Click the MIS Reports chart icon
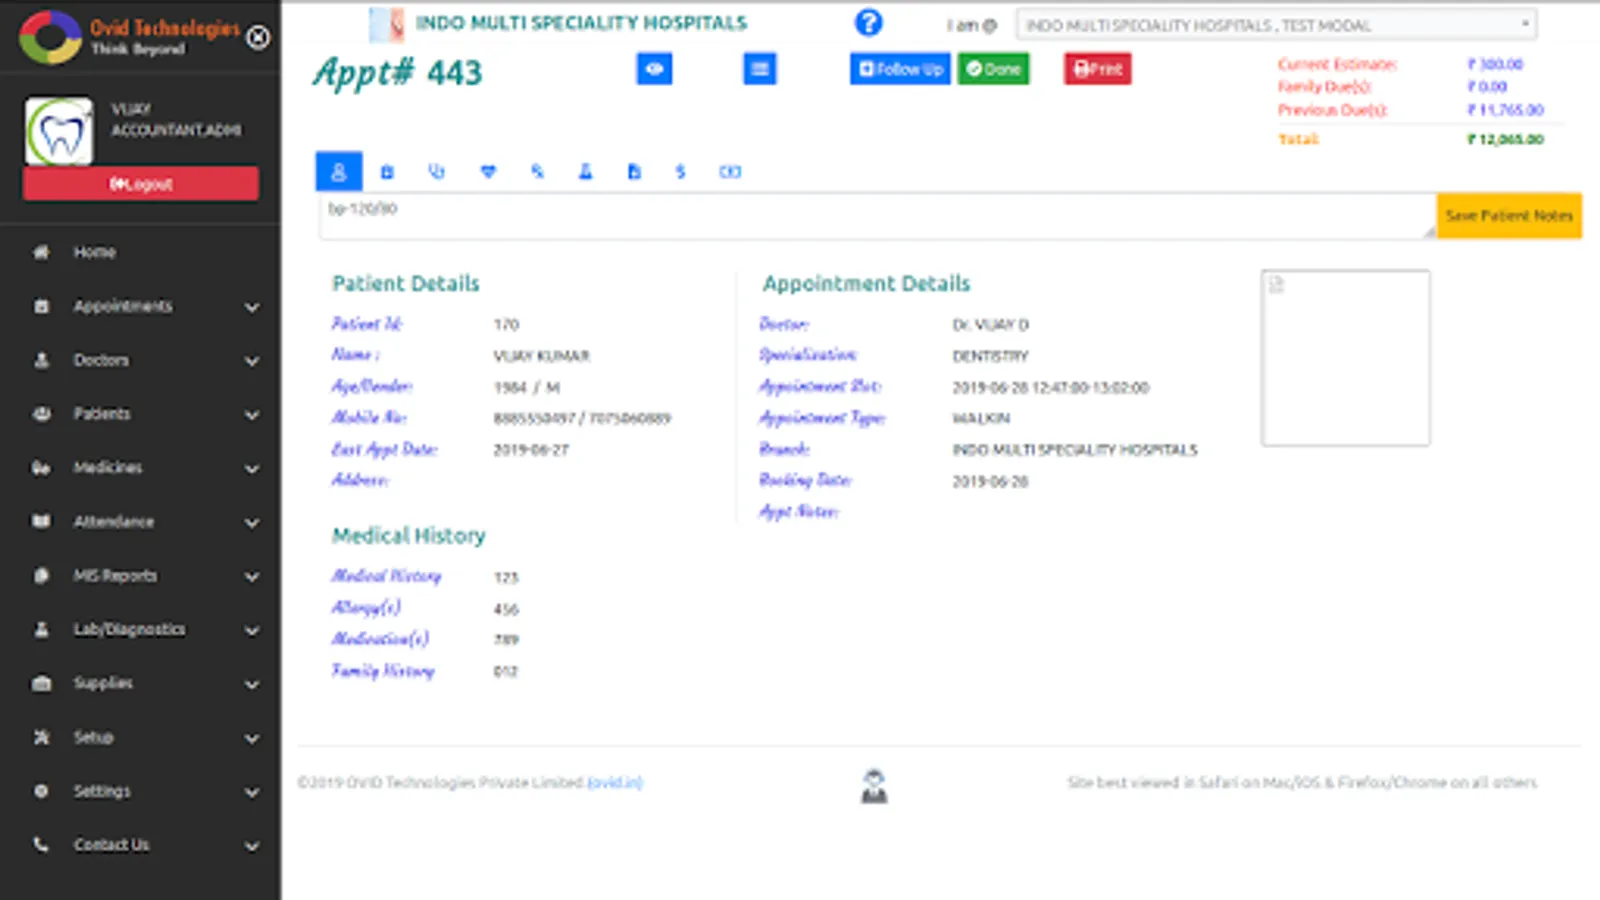This screenshot has height=900, width=1600. click(x=41, y=576)
